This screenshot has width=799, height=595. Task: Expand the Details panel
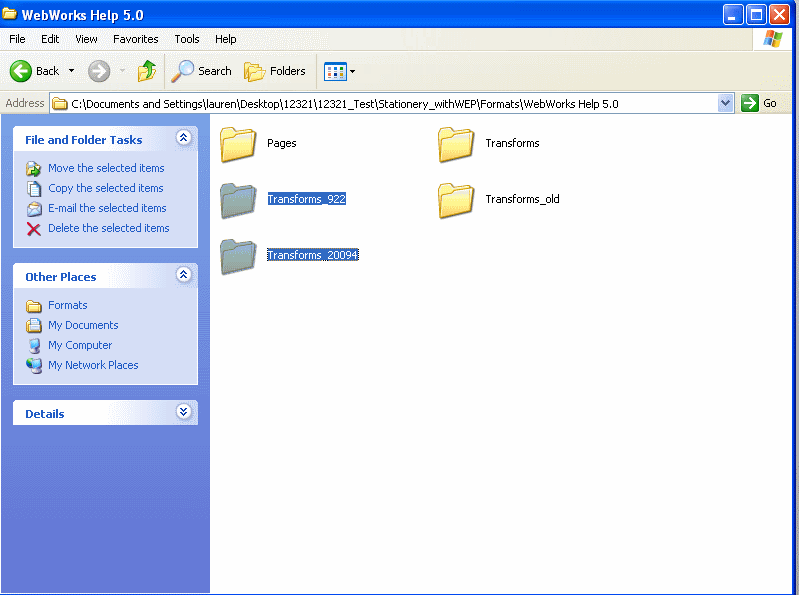(183, 412)
